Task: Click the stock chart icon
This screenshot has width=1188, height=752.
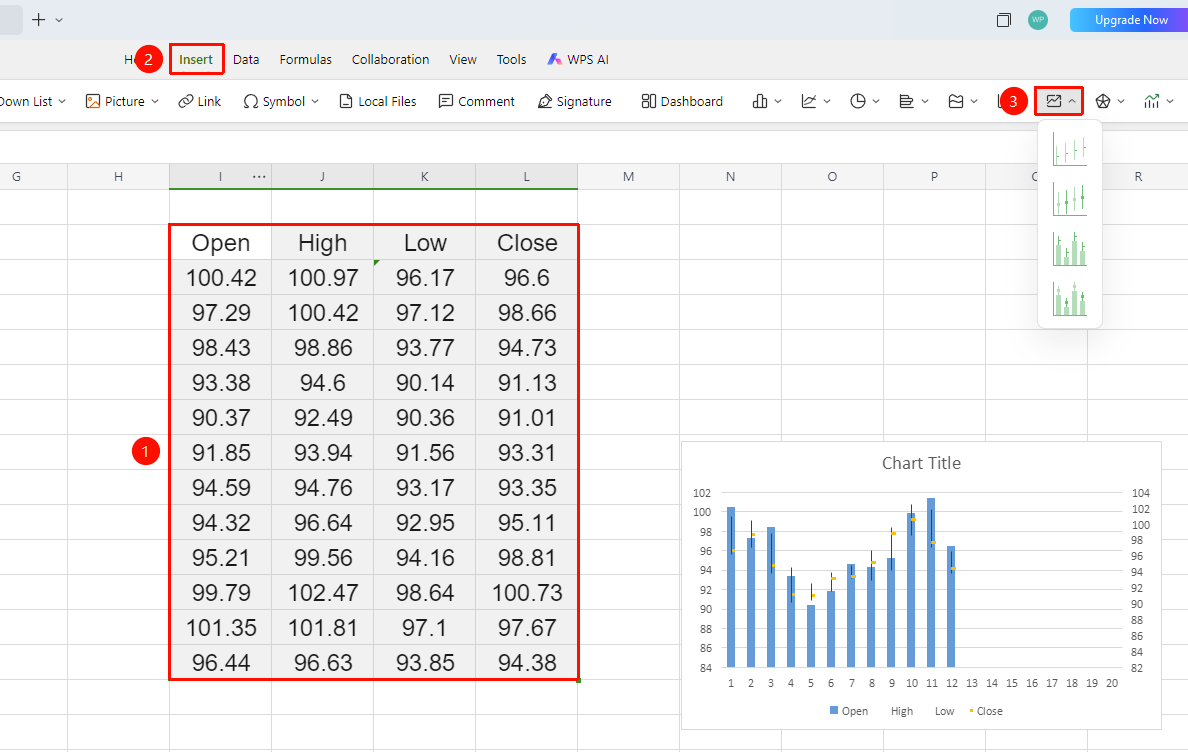Action: (1054, 101)
